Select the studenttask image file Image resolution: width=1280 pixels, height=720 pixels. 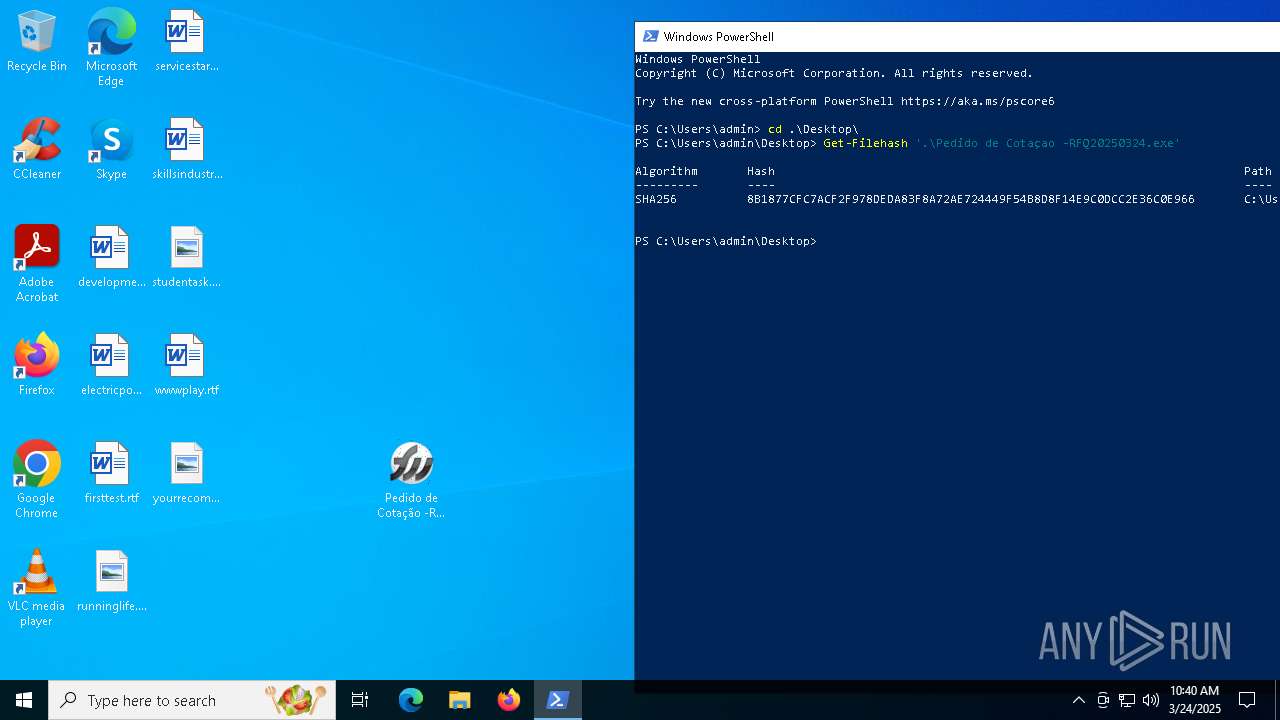tap(186, 258)
